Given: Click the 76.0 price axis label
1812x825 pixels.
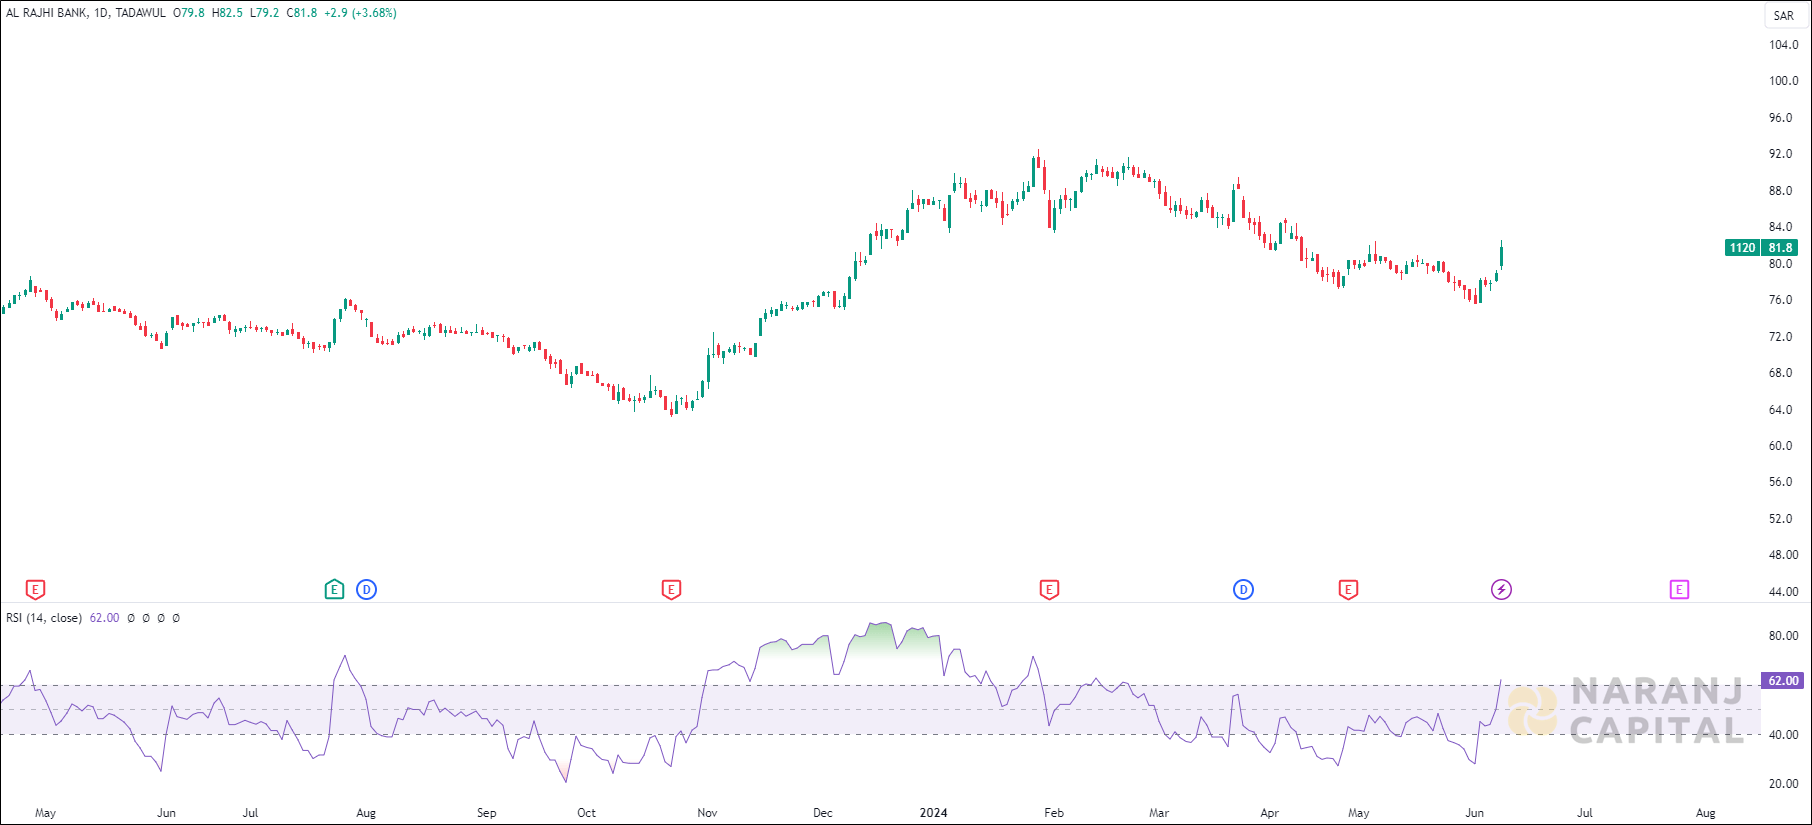Looking at the screenshot, I should (x=1780, y=300).
